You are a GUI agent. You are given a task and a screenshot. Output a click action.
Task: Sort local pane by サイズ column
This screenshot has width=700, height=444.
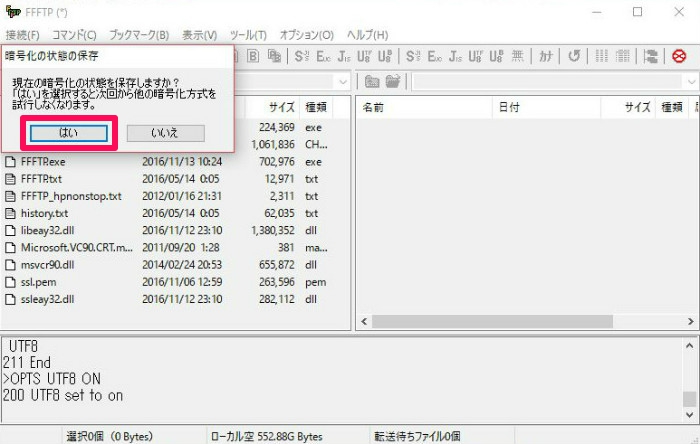[x=272, y=107]
